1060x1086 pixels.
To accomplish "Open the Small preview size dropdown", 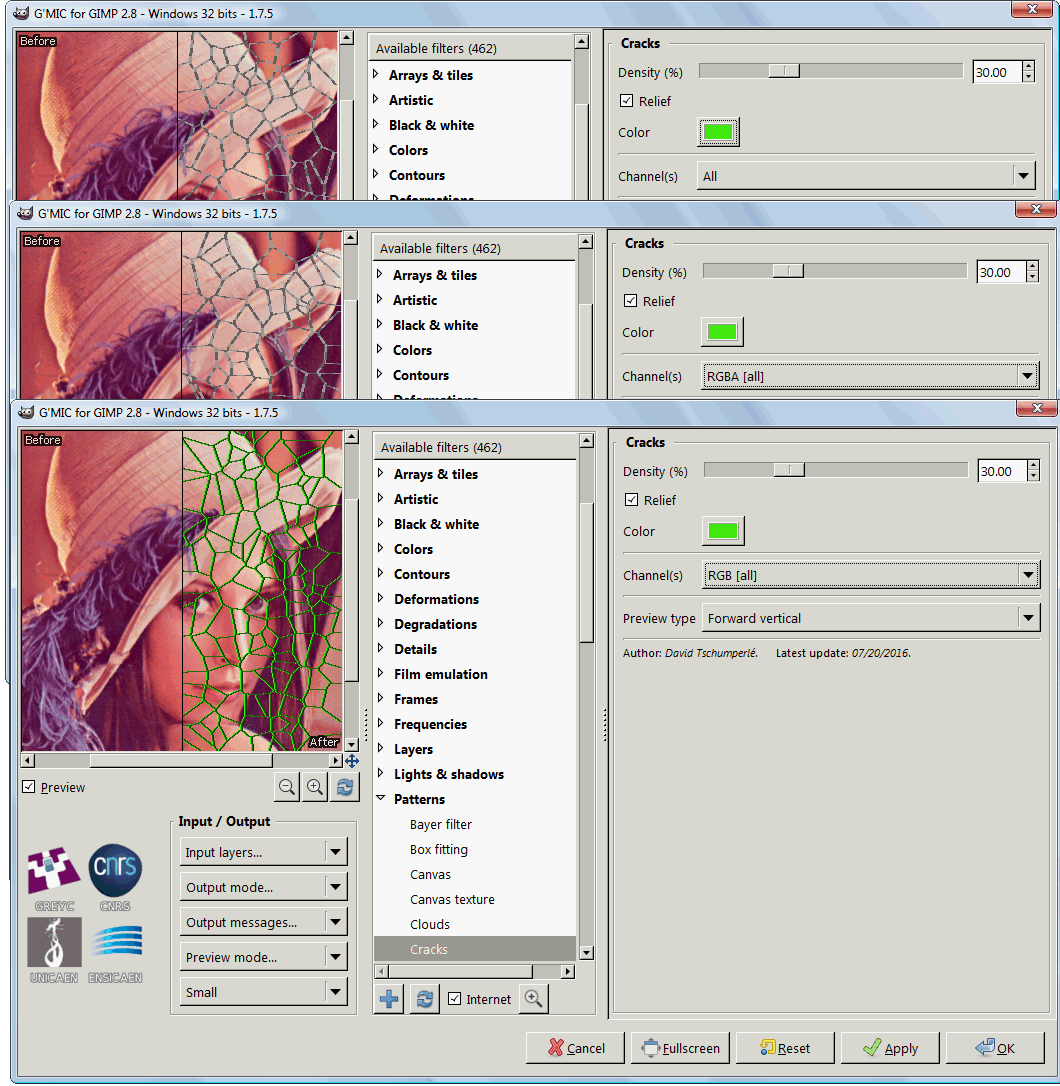I will 263,992.
